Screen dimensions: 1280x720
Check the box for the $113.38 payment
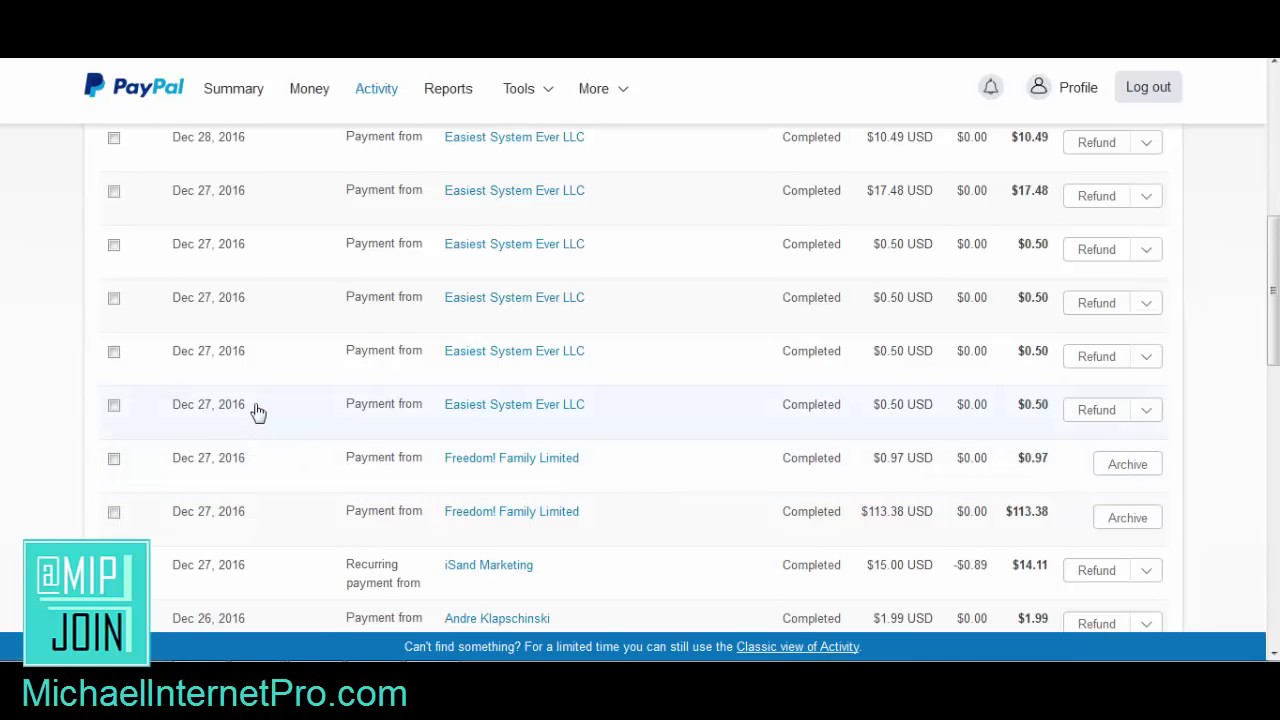pyautogui.click(x=114, y=512)
